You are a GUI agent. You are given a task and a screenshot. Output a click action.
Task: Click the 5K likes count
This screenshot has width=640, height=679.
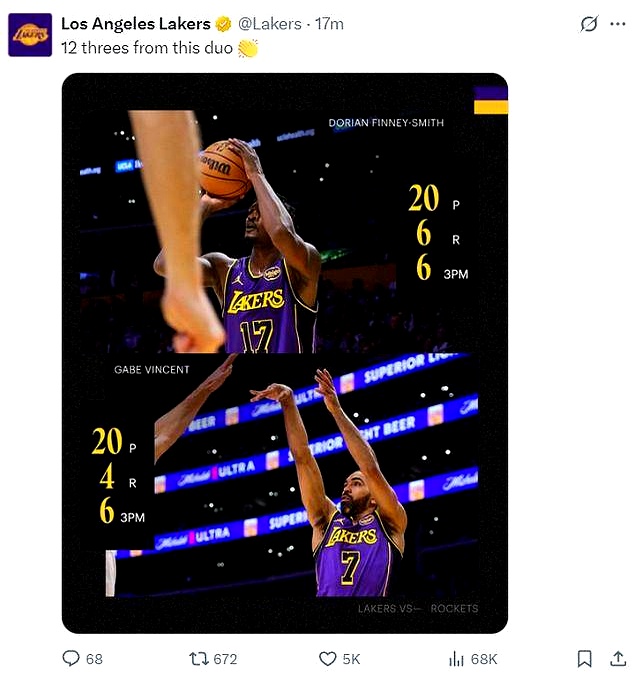click(x=351, y=659)
